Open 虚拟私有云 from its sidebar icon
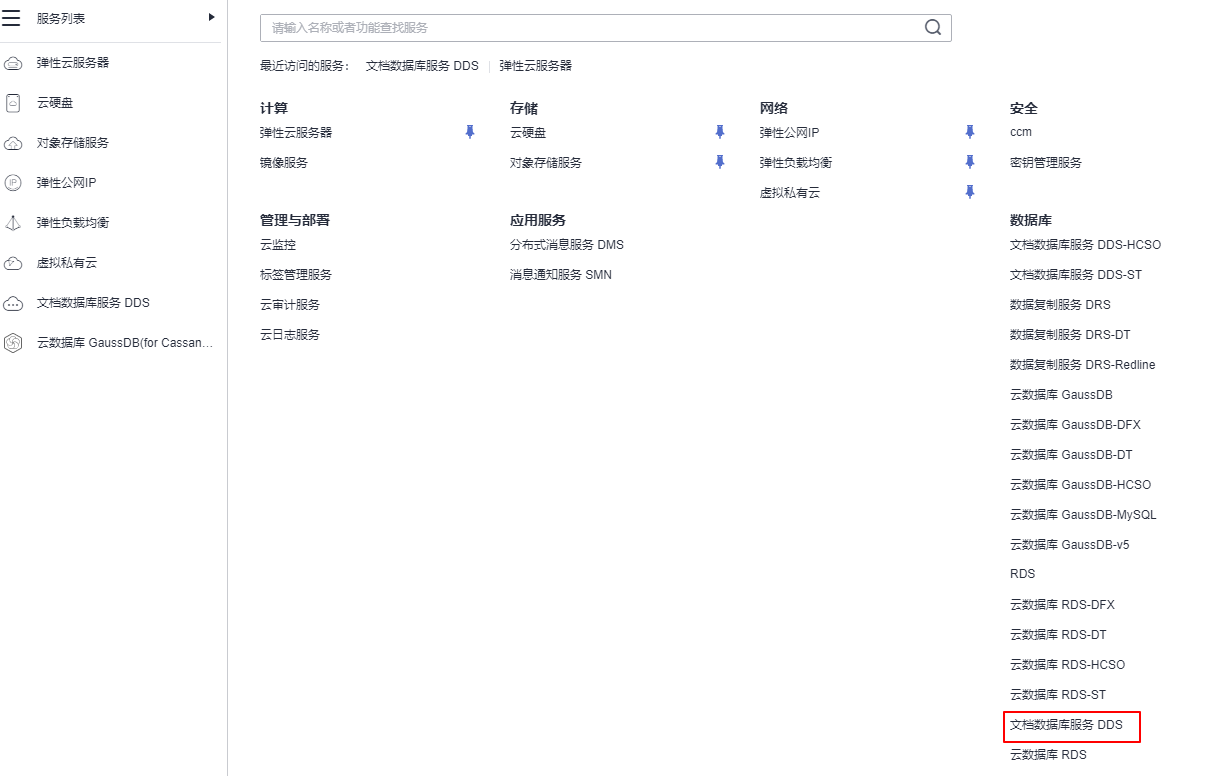 pyautogui.click(x=12, y=262)
